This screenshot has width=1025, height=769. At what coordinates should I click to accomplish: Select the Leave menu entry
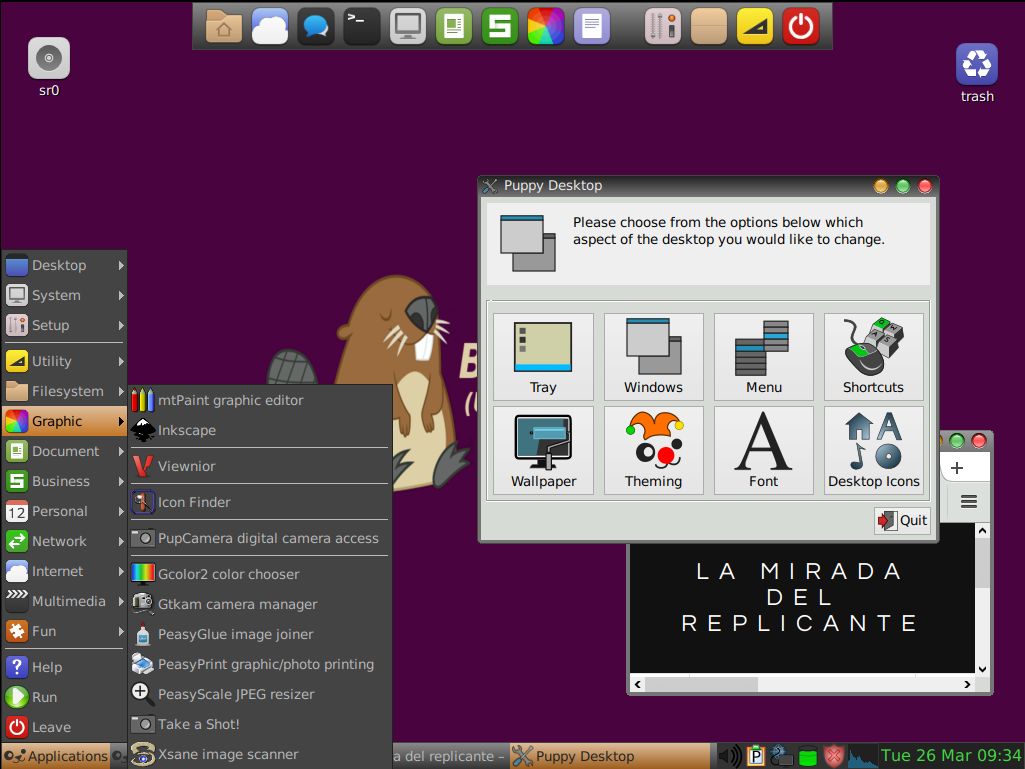[64, 727]
